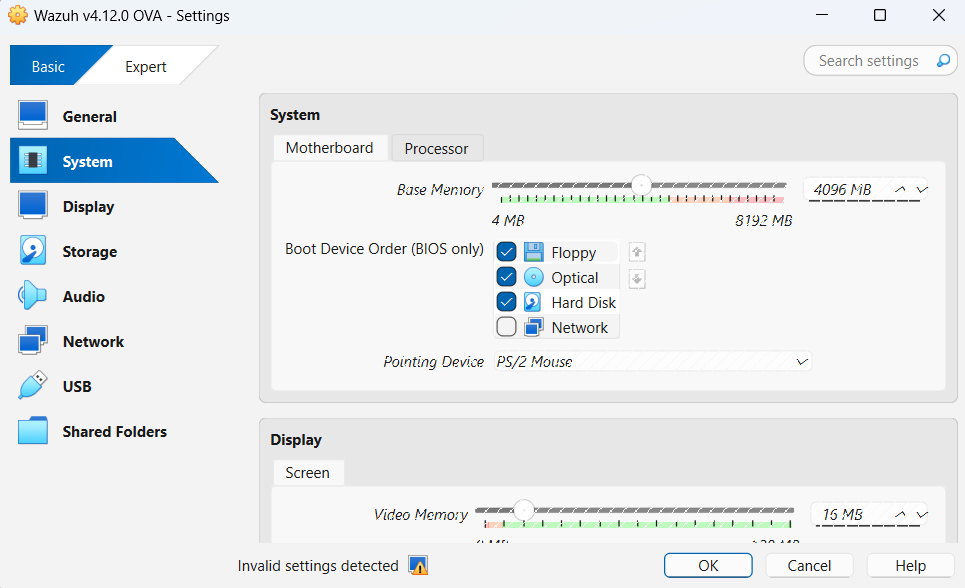This screenshot has width=965, height=588.
Task: Click the OK button
Action: pos(708,566)
